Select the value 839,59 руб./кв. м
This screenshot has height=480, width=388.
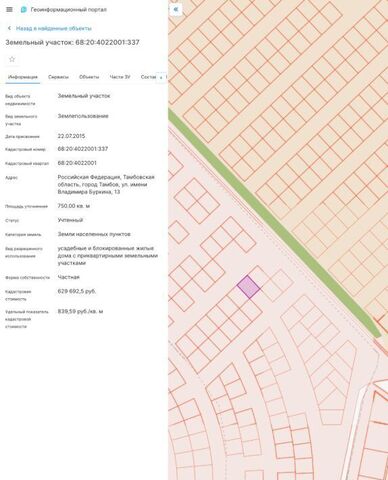click(x=80, y=311)
